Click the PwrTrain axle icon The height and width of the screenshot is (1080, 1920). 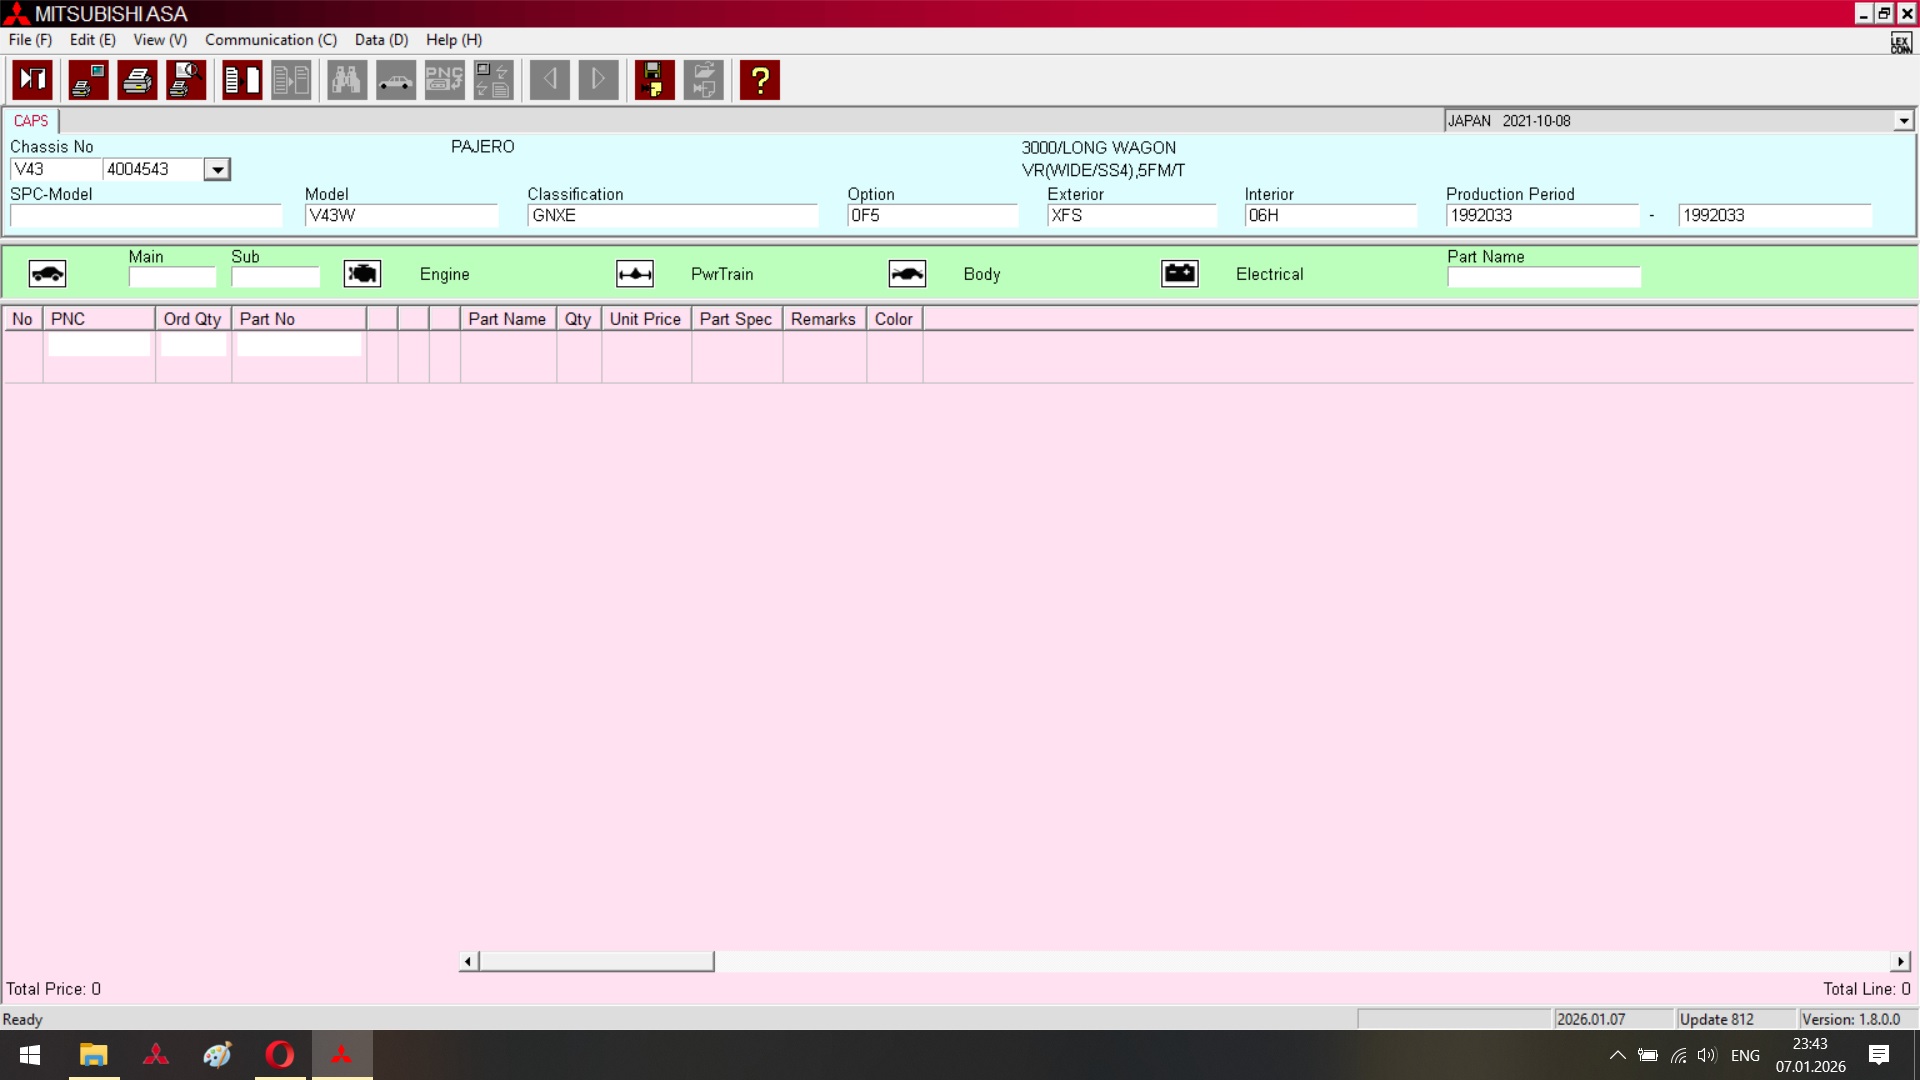635,274
